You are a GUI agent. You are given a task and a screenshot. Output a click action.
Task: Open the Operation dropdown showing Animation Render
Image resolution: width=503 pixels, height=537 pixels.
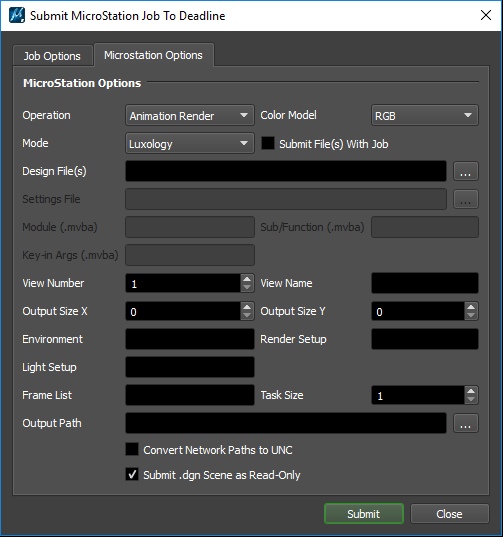coord(190,115)
